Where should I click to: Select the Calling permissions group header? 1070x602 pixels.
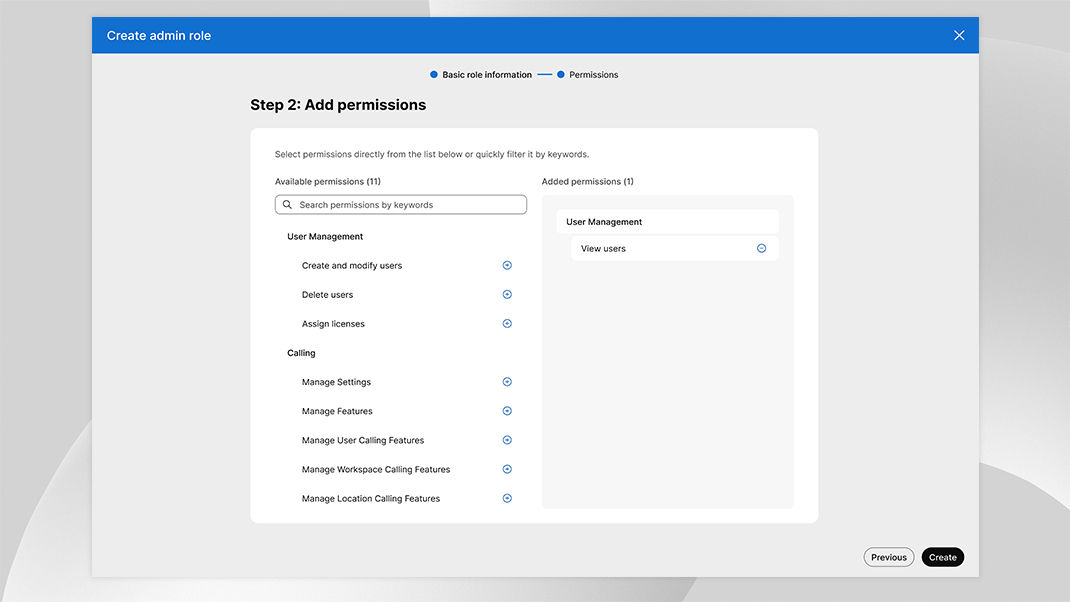click(x=301, y=353)
